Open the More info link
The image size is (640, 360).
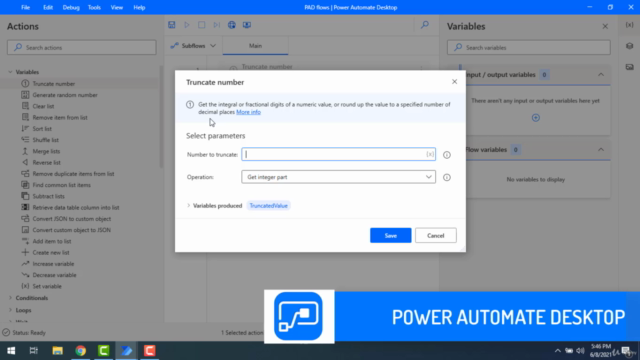tap(248, 112)
